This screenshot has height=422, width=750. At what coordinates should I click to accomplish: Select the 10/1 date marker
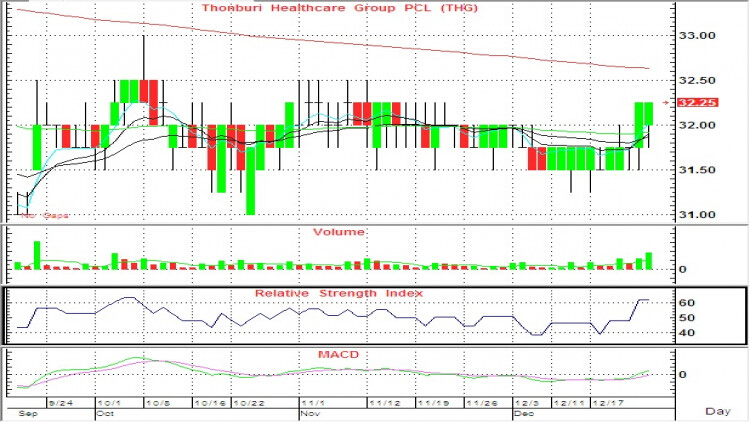[x=107, y=403]
